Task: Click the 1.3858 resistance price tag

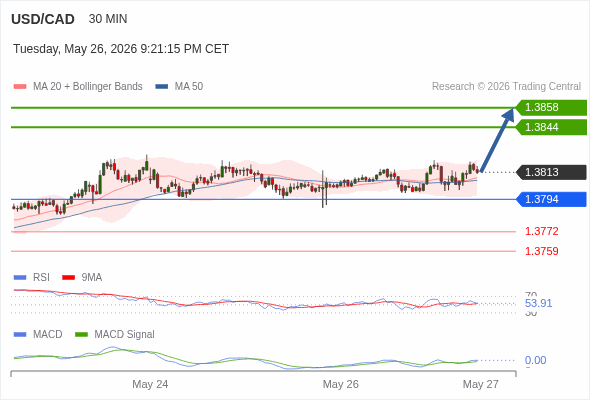Action: pyautogui.click(x=551, y=108)
